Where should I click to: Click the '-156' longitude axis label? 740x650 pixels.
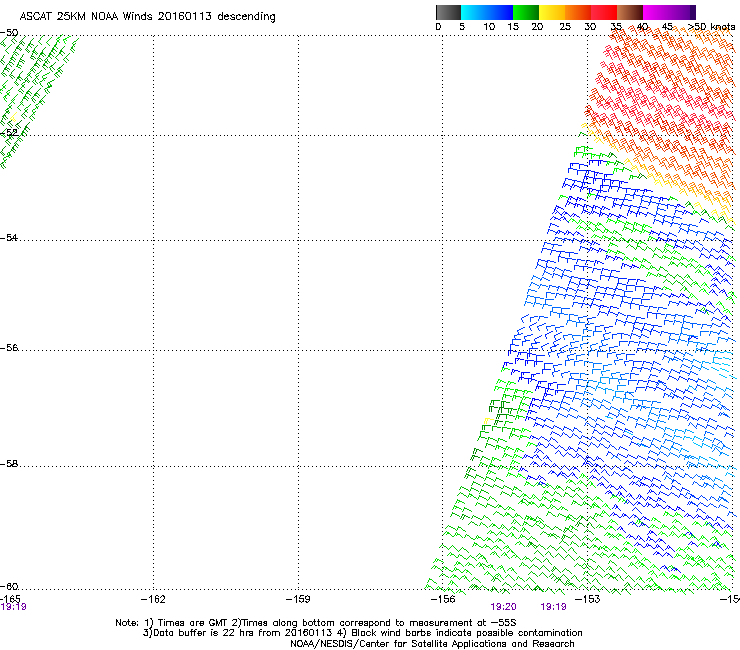(x=443, y=599)
